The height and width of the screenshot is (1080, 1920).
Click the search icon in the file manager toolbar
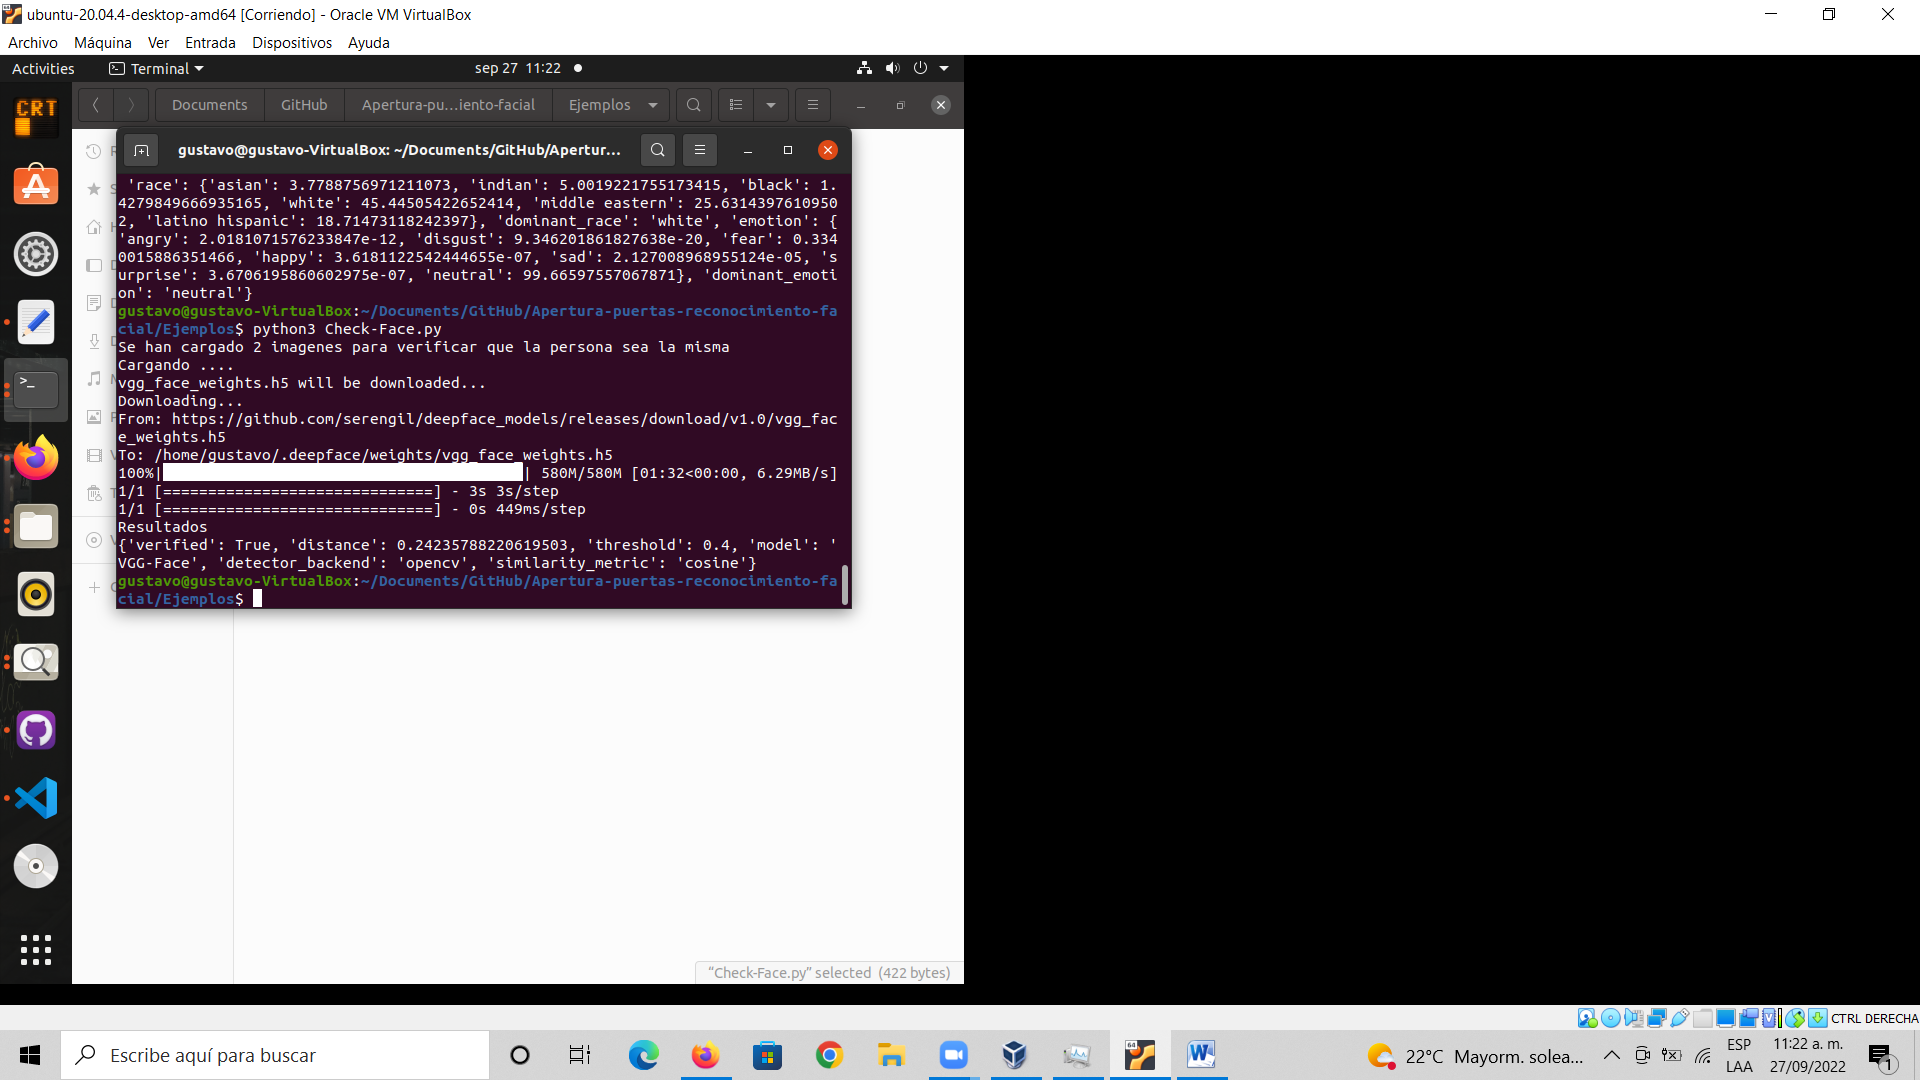(693, 104)
